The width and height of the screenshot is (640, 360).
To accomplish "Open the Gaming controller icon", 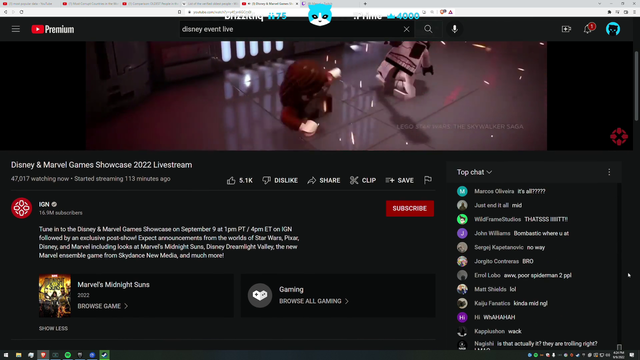I will 260,295.
